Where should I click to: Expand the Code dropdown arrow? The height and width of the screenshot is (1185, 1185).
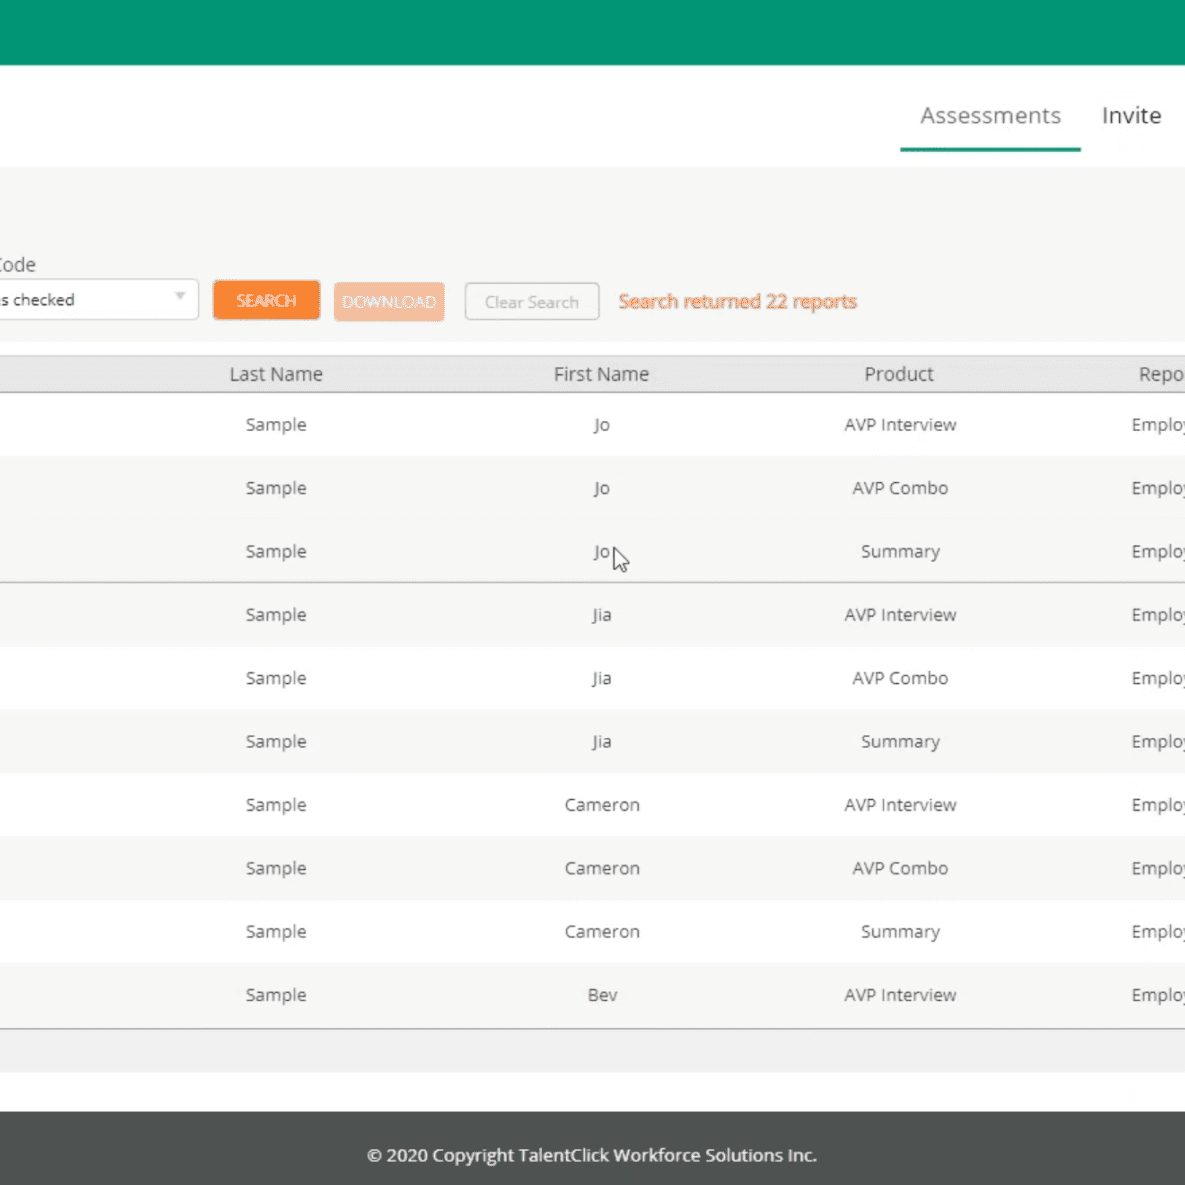[180, 297]
